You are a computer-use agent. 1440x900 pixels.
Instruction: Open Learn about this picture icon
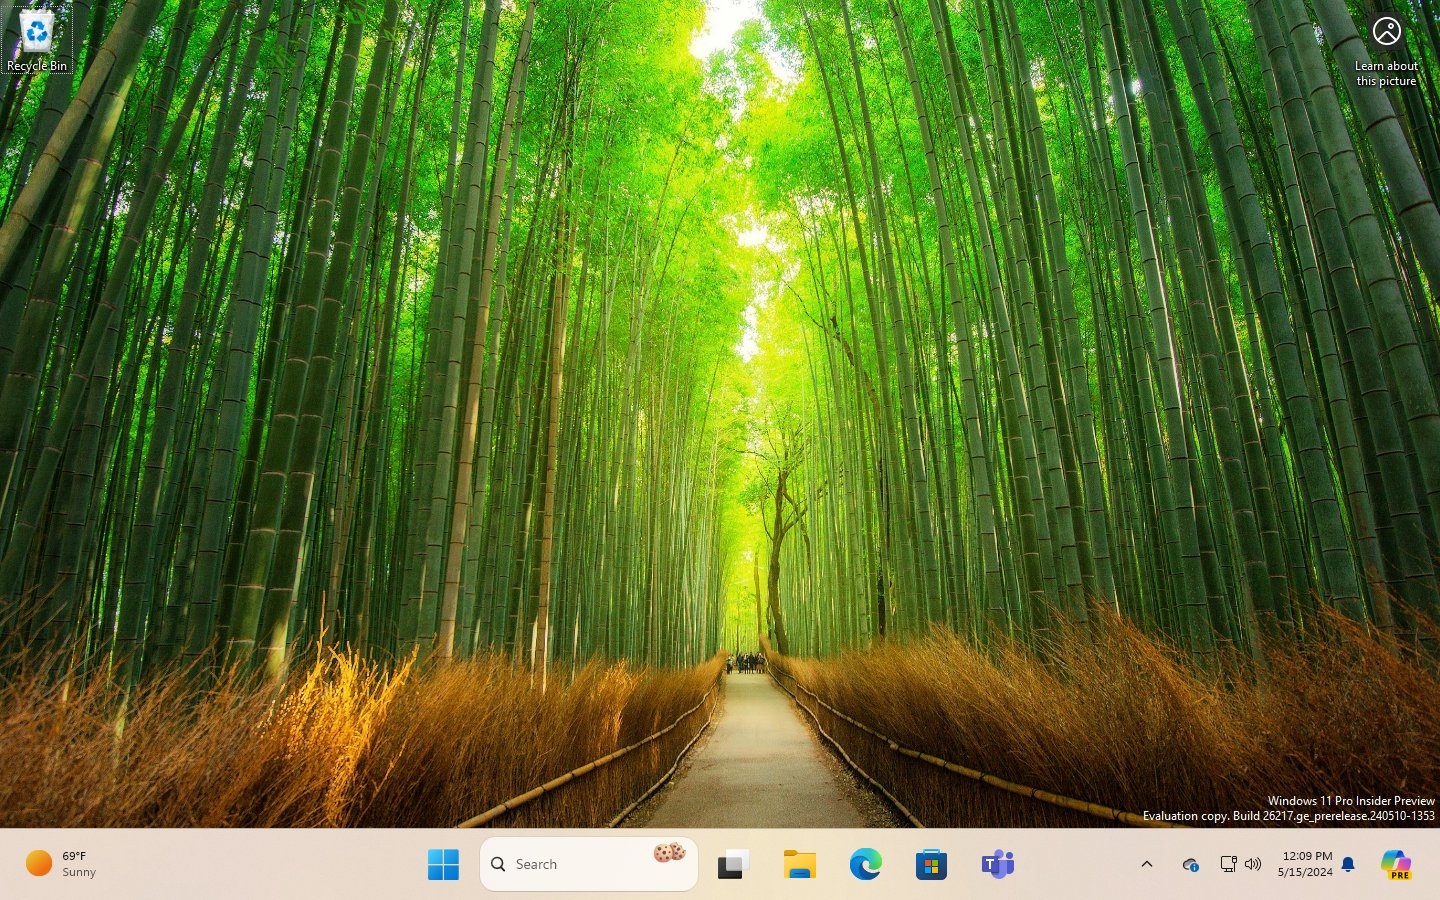click(1386, 52)
